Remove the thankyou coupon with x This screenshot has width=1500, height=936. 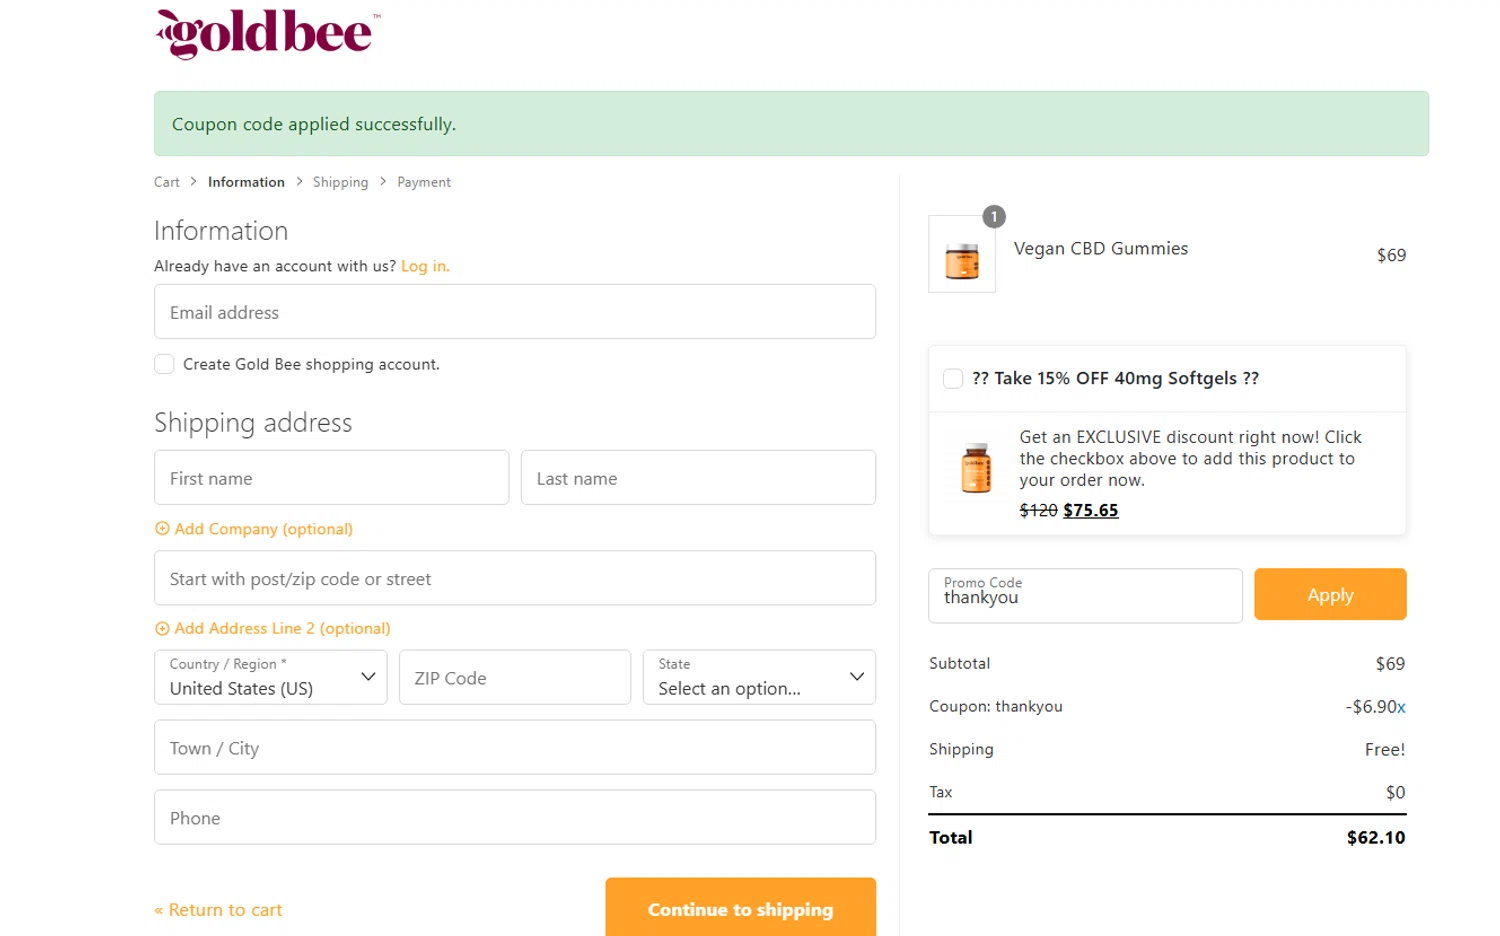1401,707
